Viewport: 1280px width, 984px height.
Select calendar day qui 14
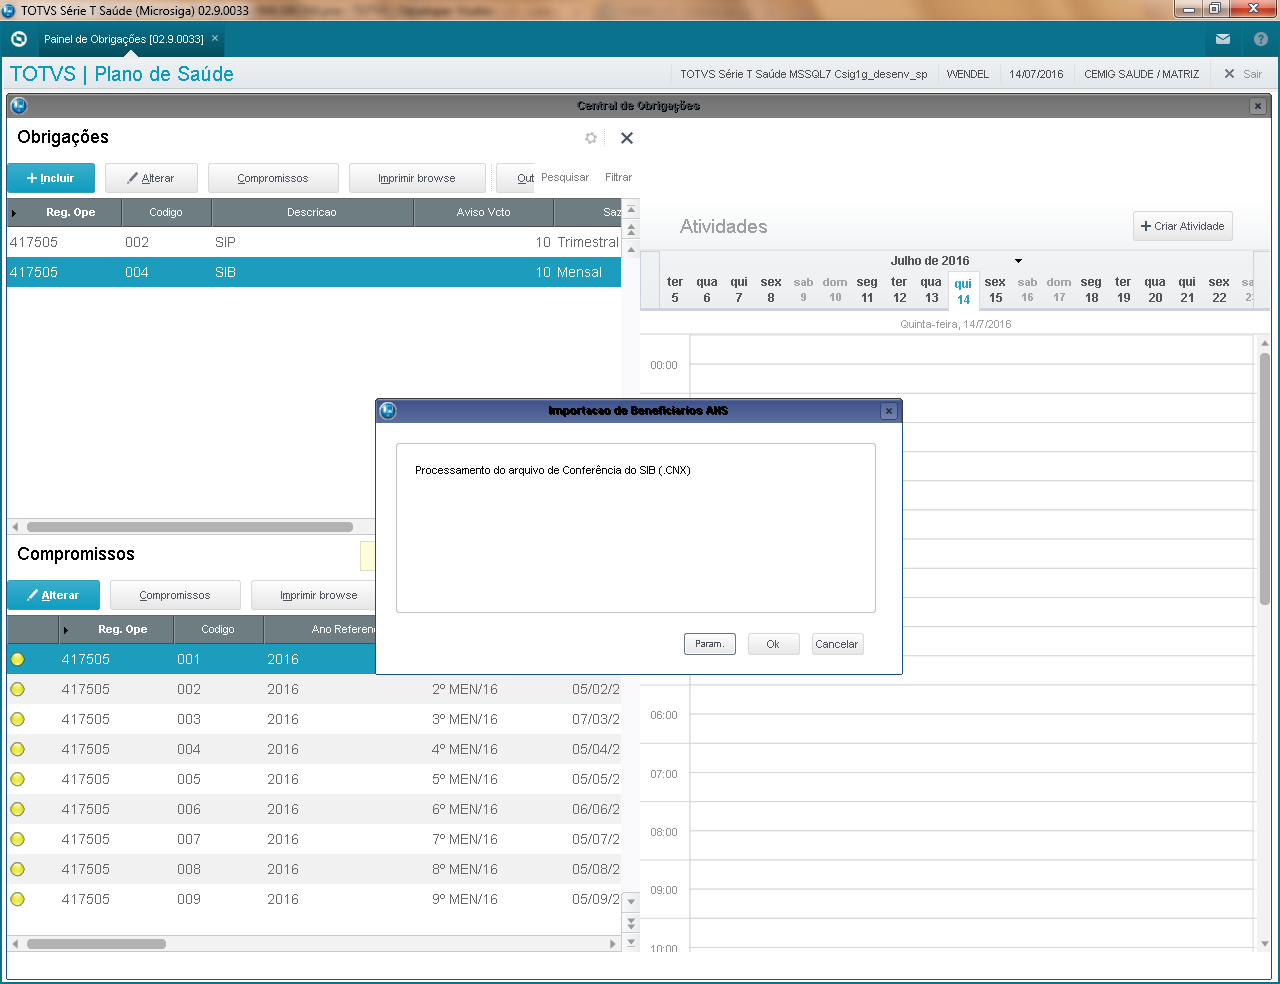[x=963, y=291]
